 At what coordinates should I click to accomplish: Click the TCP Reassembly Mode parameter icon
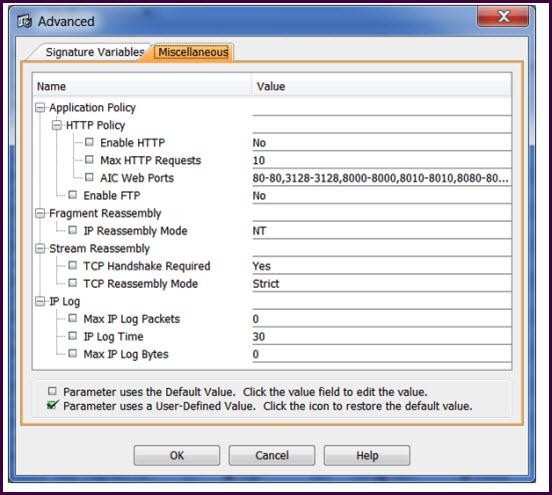(x=73, y=283)
